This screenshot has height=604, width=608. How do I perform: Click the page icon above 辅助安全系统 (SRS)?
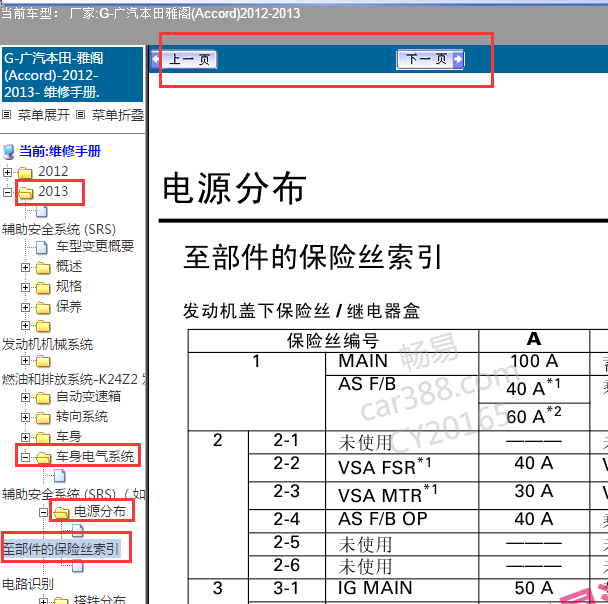tap(42, 211)
